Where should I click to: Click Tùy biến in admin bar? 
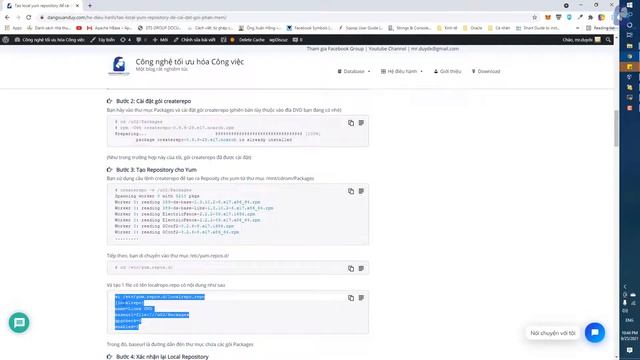coord(102,40)
